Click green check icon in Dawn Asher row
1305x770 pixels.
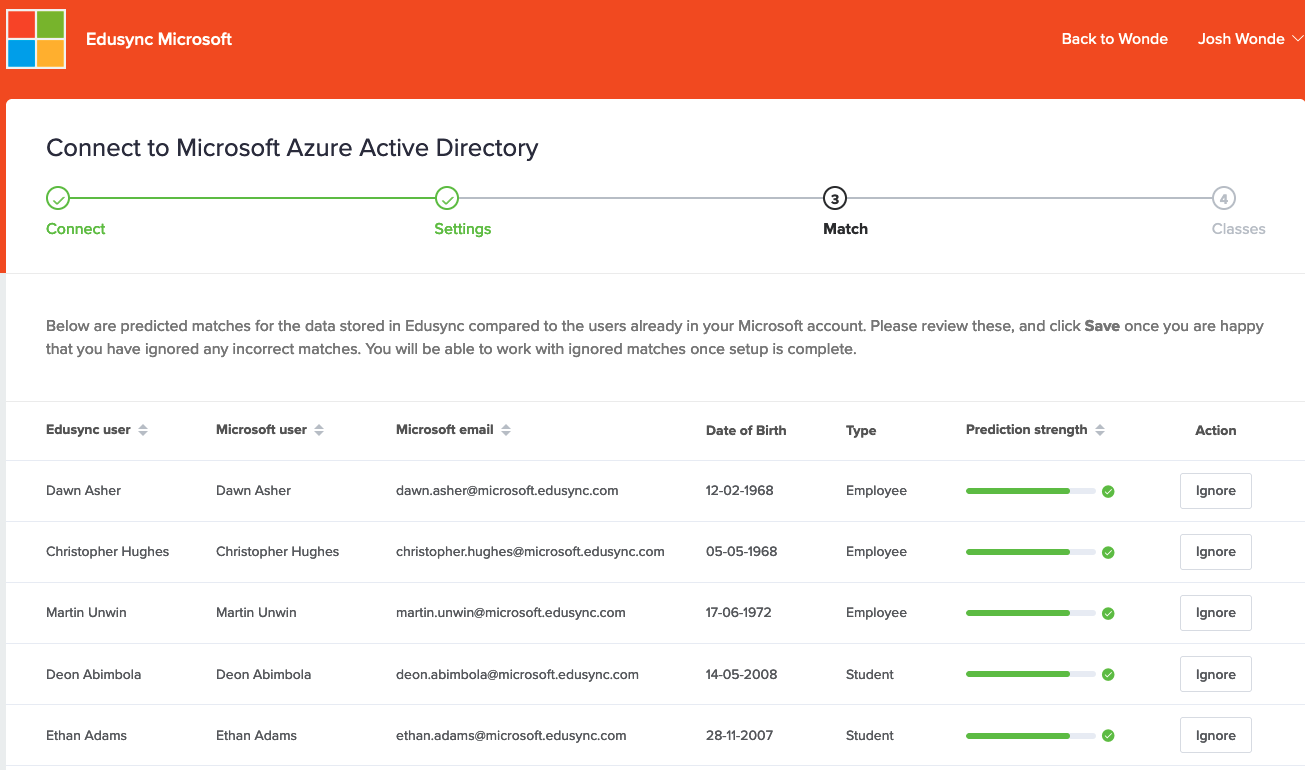coord(1108,491)
